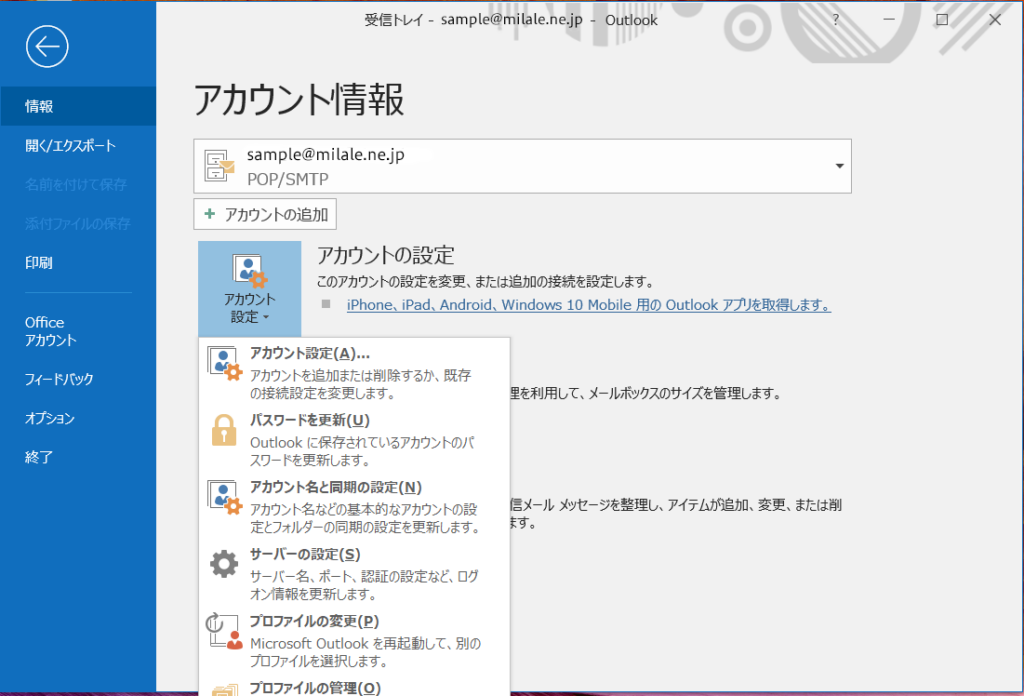
Task: Select 印刷 in the sidebar
Action: point(78,262)
